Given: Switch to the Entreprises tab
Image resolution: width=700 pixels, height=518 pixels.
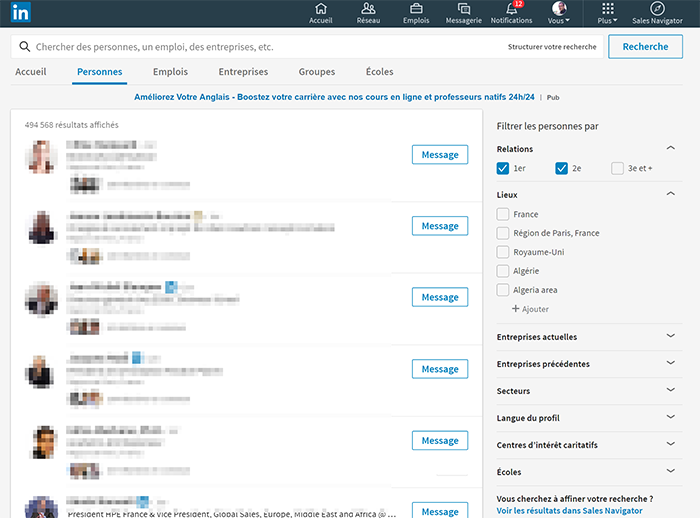Looking at the screenshot, I should 243,72.
